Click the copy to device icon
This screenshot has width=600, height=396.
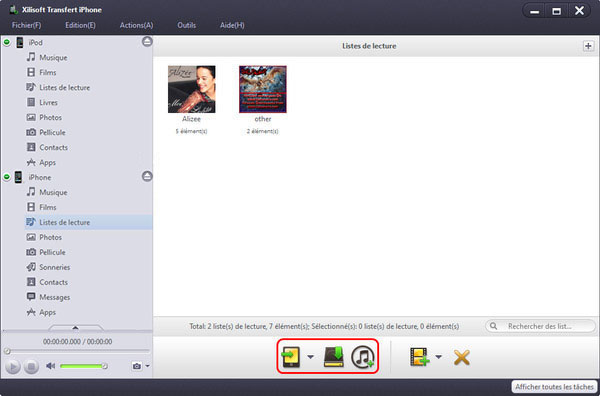290,357
